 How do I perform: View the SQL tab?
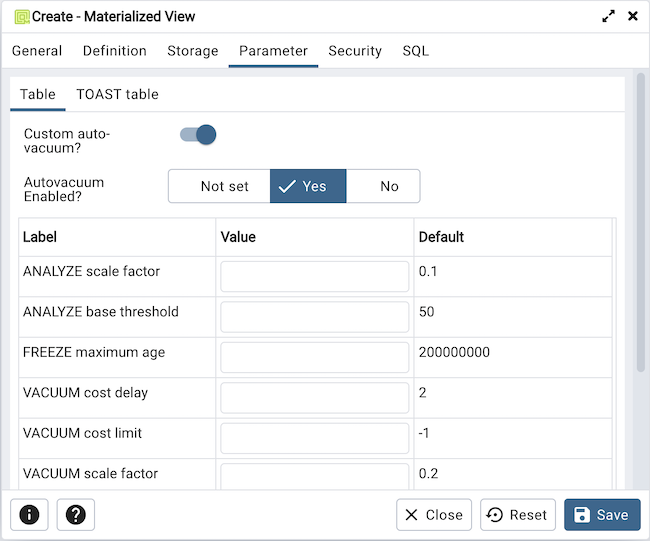(x=416, y=51)
